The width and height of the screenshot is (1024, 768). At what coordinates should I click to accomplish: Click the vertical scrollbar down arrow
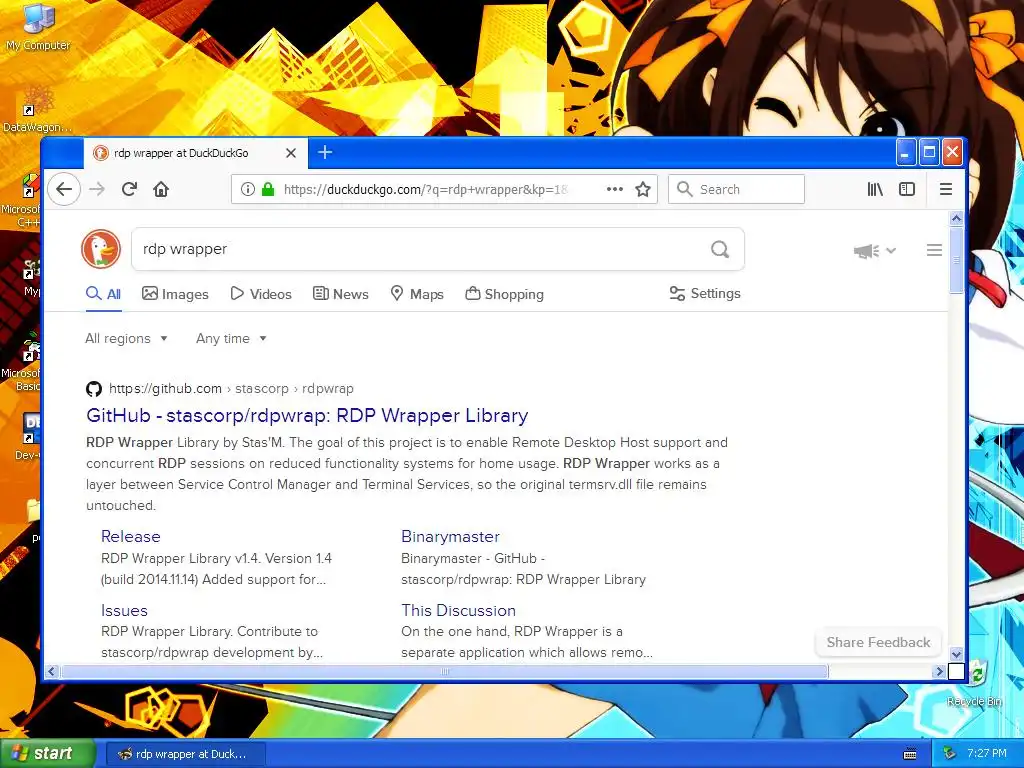(956, 654)
